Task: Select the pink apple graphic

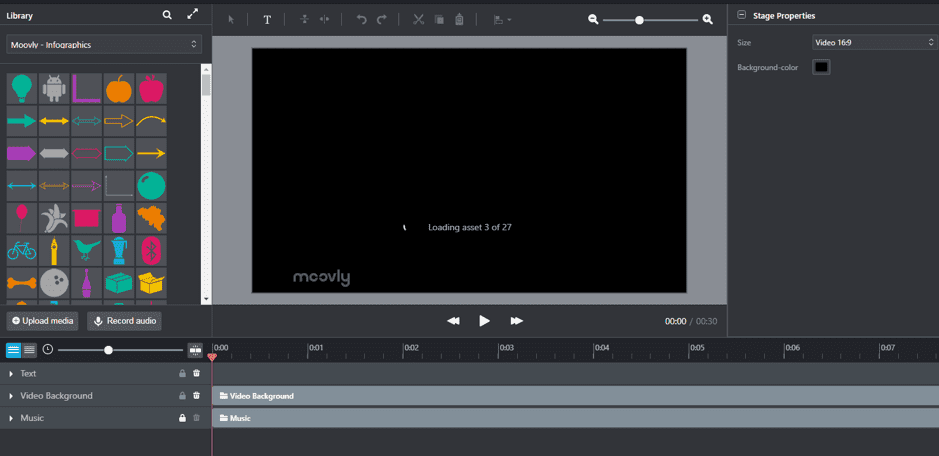Action: [x=152, y=89]
